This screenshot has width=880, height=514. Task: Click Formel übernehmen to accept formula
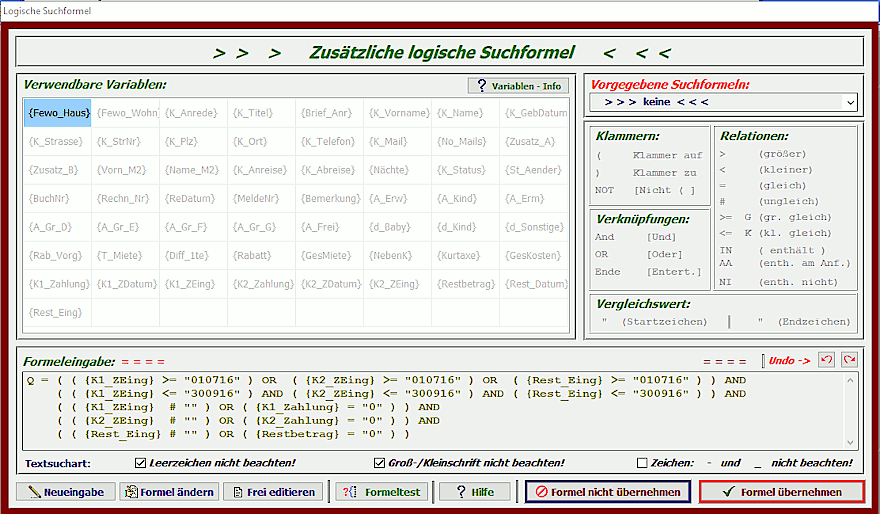781,492
